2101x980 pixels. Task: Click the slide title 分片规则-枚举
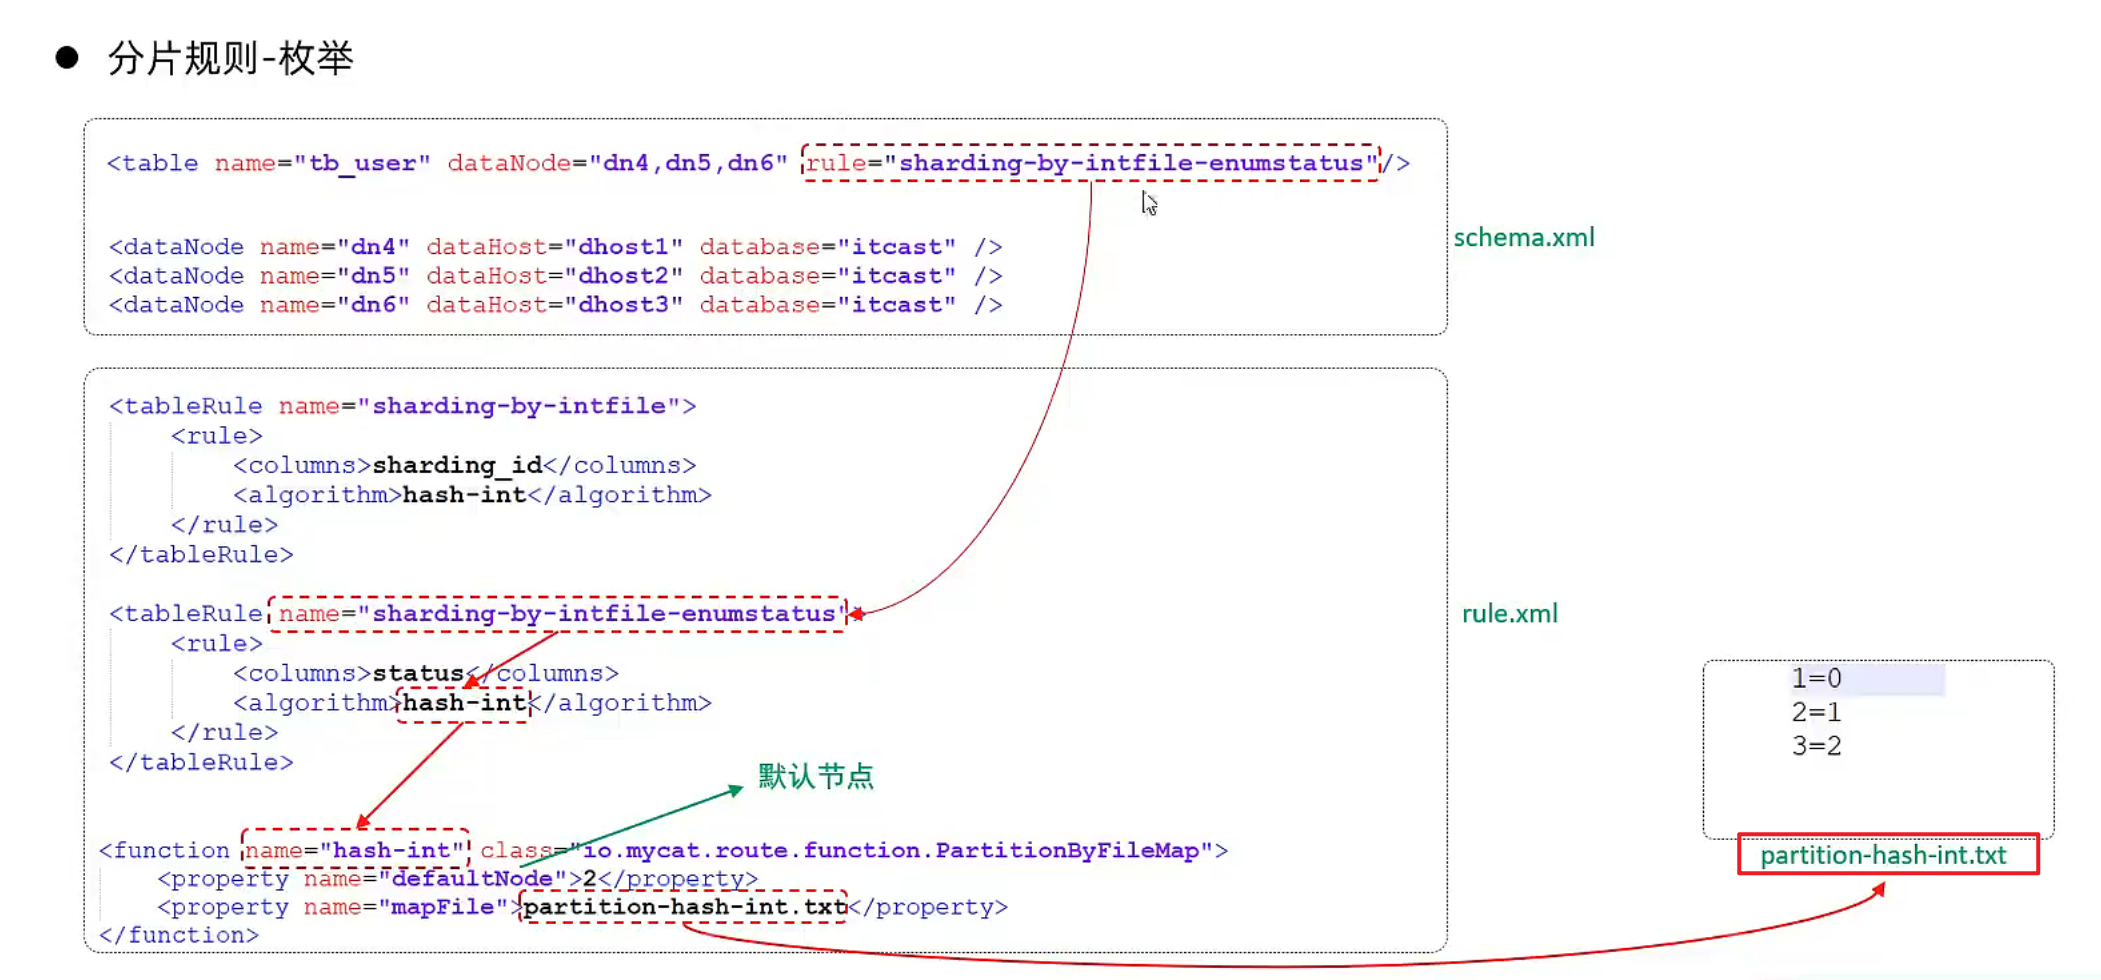coord(230,58)
